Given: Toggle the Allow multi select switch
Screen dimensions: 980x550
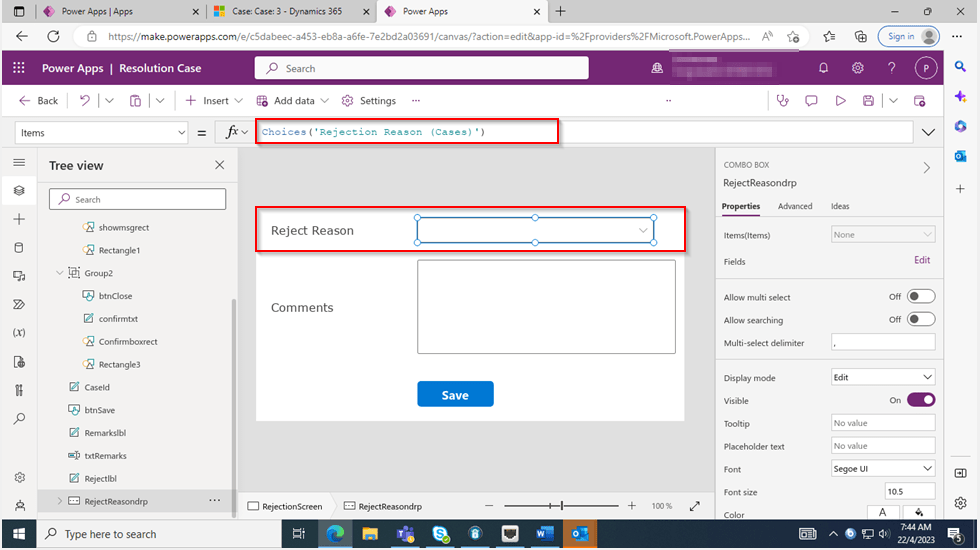Looking at the screenshot, I should click(920, 297).
